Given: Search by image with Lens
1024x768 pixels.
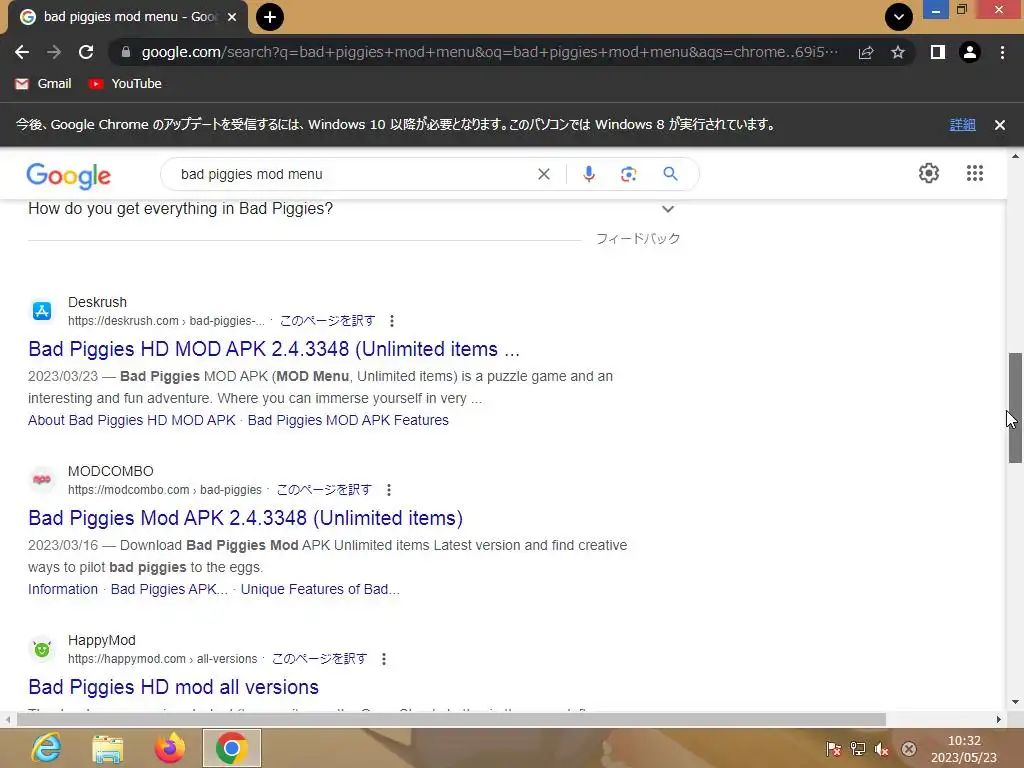Looking at the screenshot, I should (x=628, y=174).
